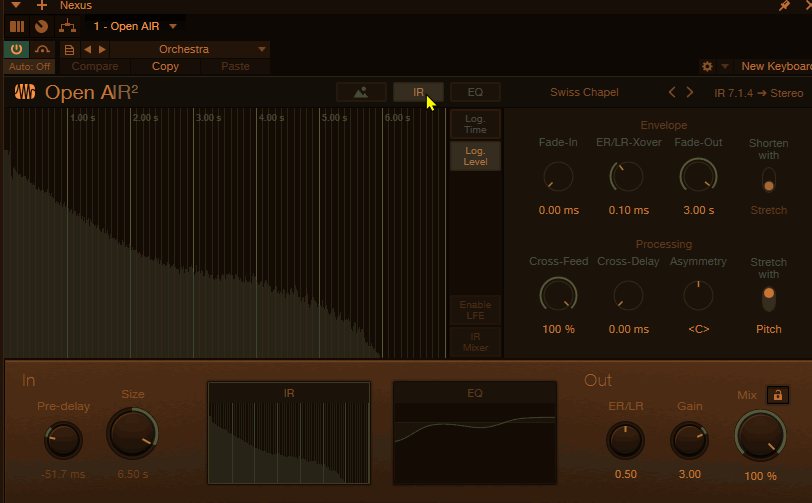This screenshot has width=812, height=503.
Task: Click the Stretch with Pitch switch
Action: [768, 297]
